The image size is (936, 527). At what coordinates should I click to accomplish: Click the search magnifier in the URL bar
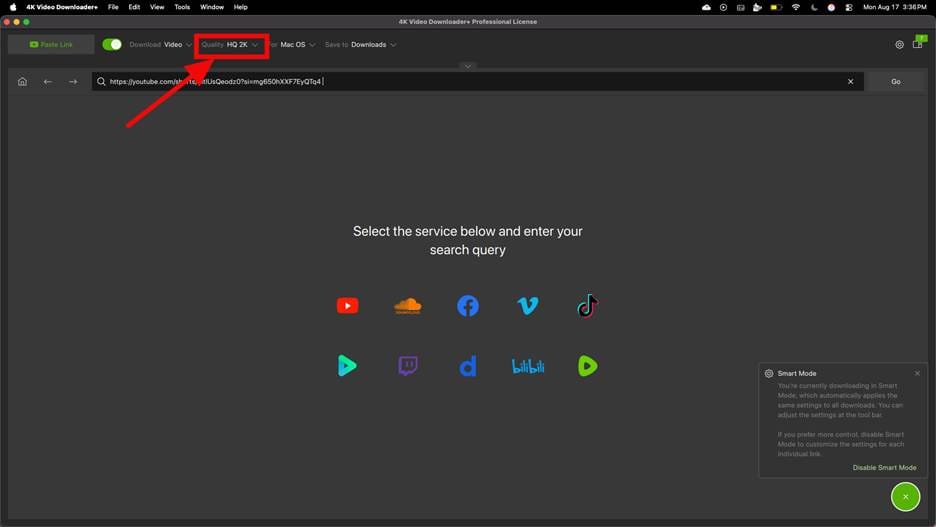[101, 81]
